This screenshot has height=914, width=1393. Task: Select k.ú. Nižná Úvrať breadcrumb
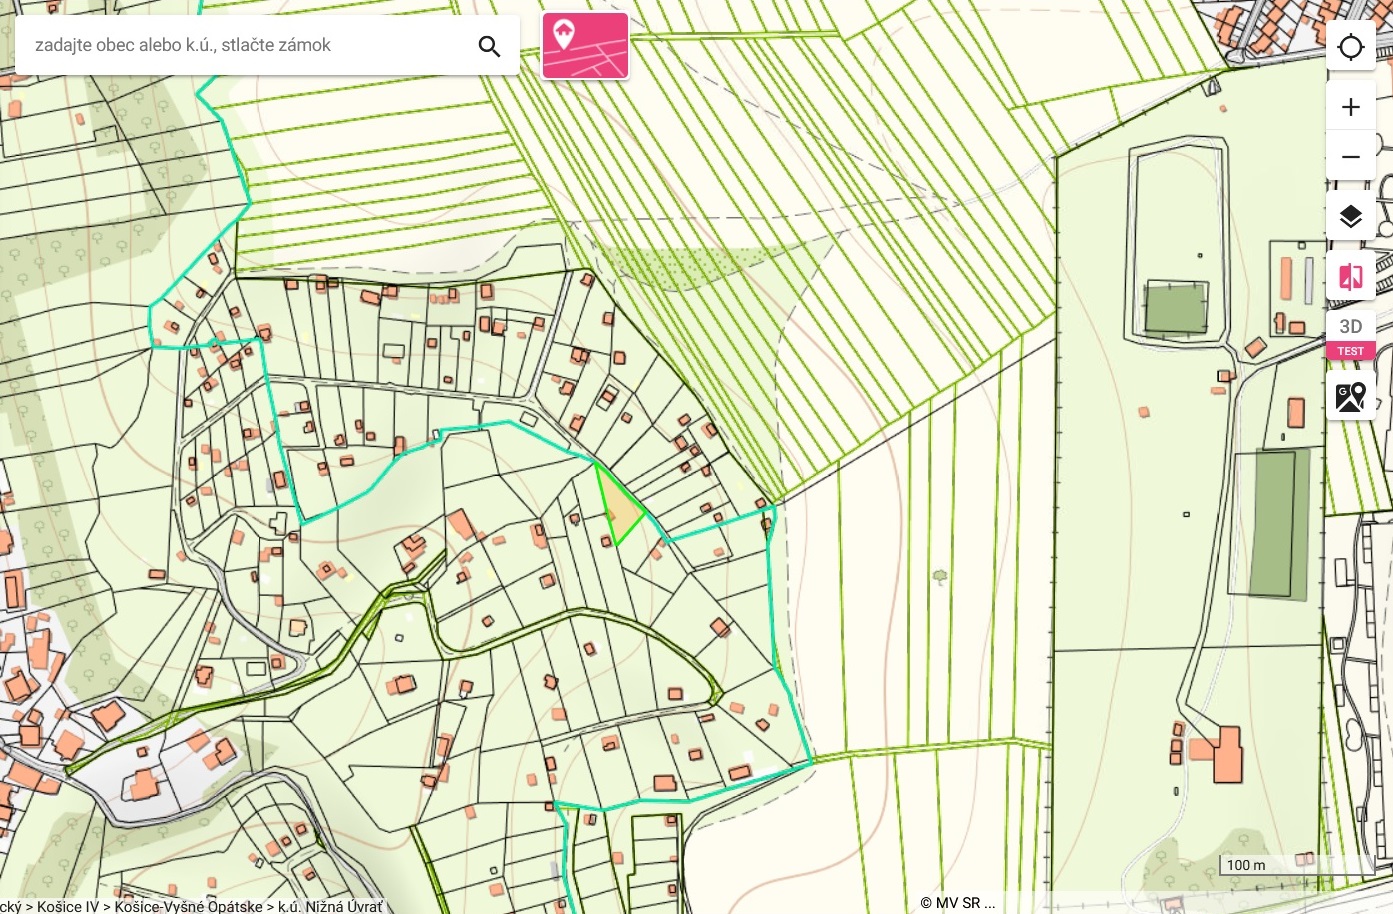click(x=330, y=906)
